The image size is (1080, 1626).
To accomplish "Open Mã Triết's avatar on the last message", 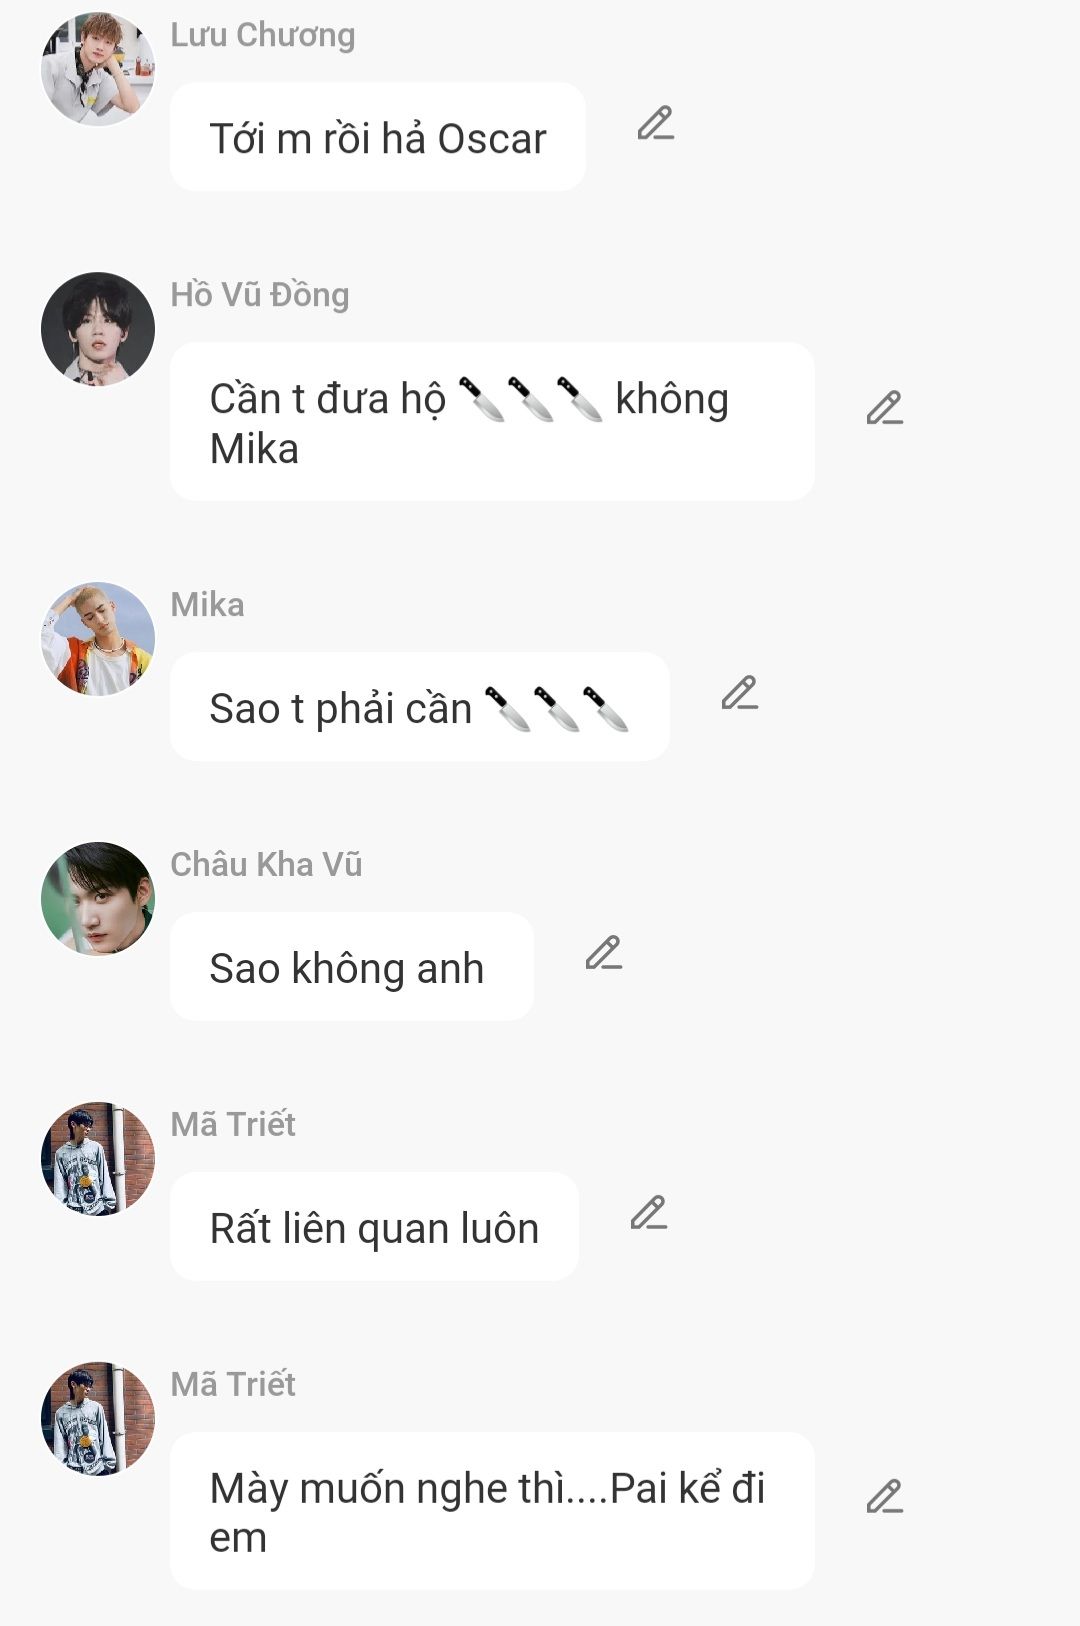I will [98, 1419].
